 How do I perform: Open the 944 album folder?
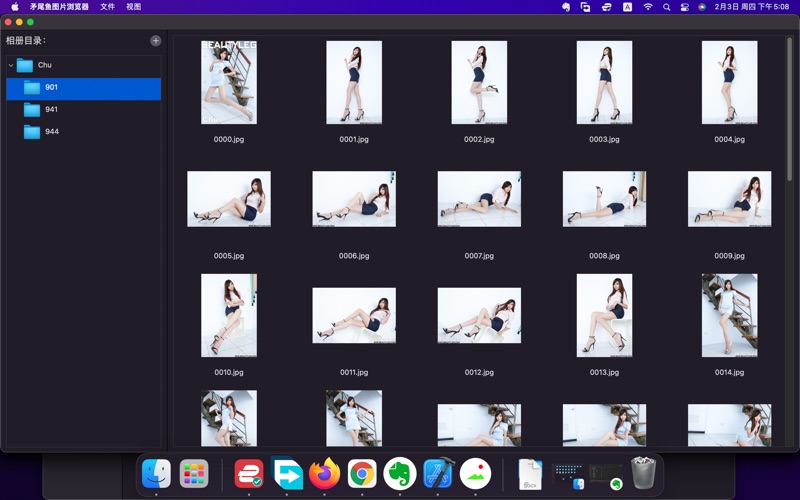[51, 131]
